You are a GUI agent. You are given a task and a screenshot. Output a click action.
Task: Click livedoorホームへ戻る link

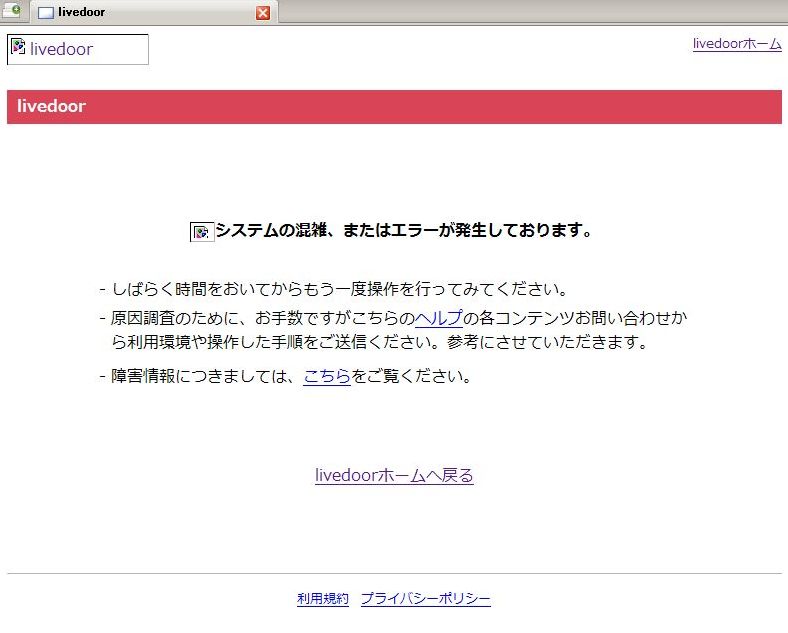394,475
